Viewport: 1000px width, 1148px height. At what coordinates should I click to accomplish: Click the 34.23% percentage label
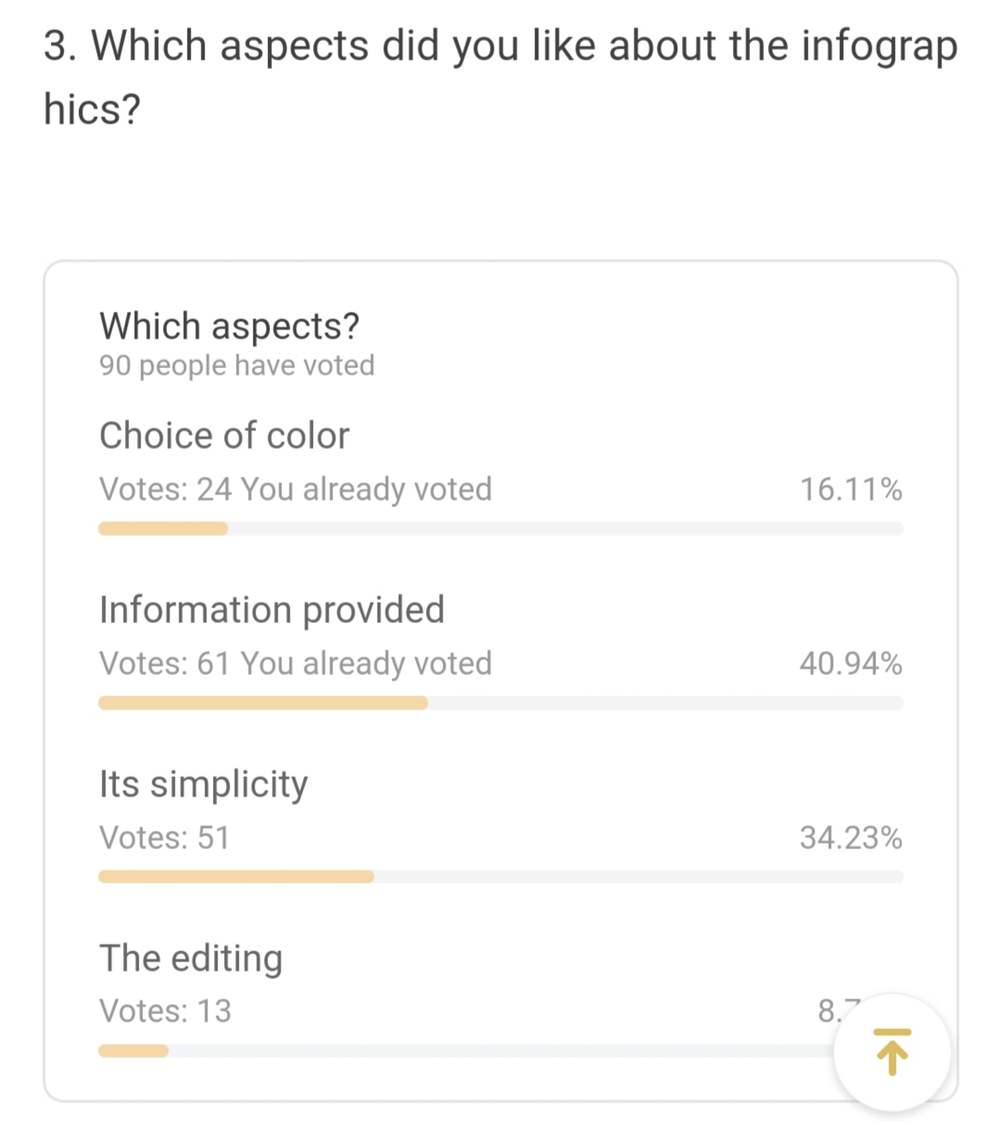pos(851,838)
